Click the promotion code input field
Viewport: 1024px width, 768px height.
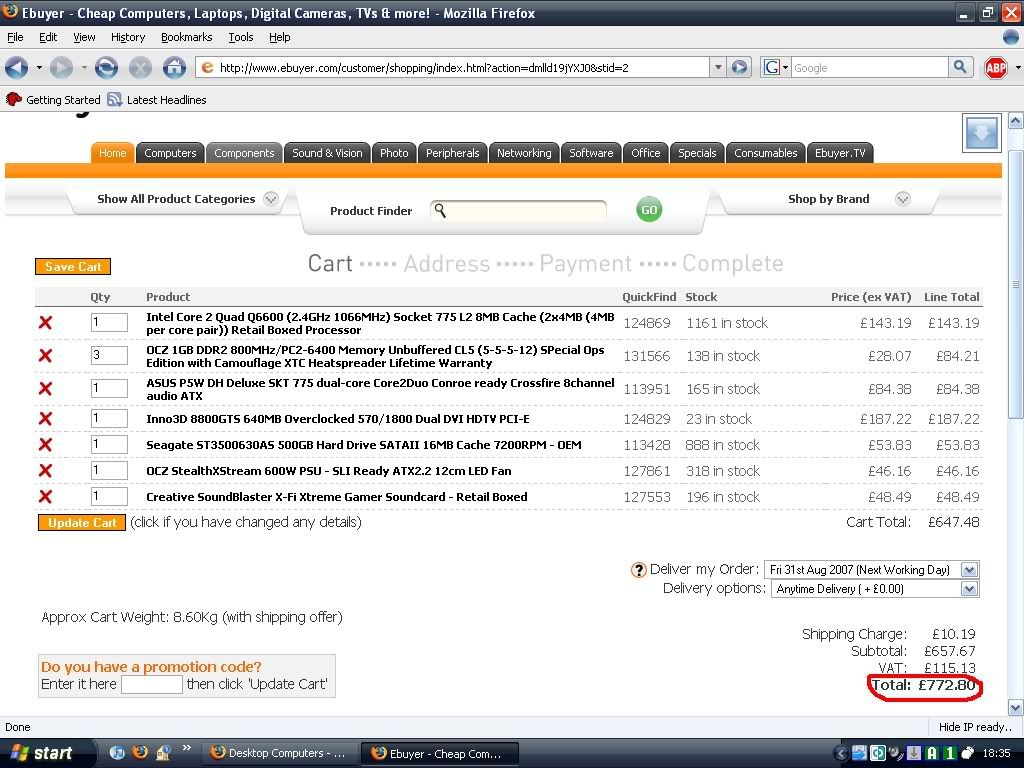pyautogui.click(x=151, y=685)
